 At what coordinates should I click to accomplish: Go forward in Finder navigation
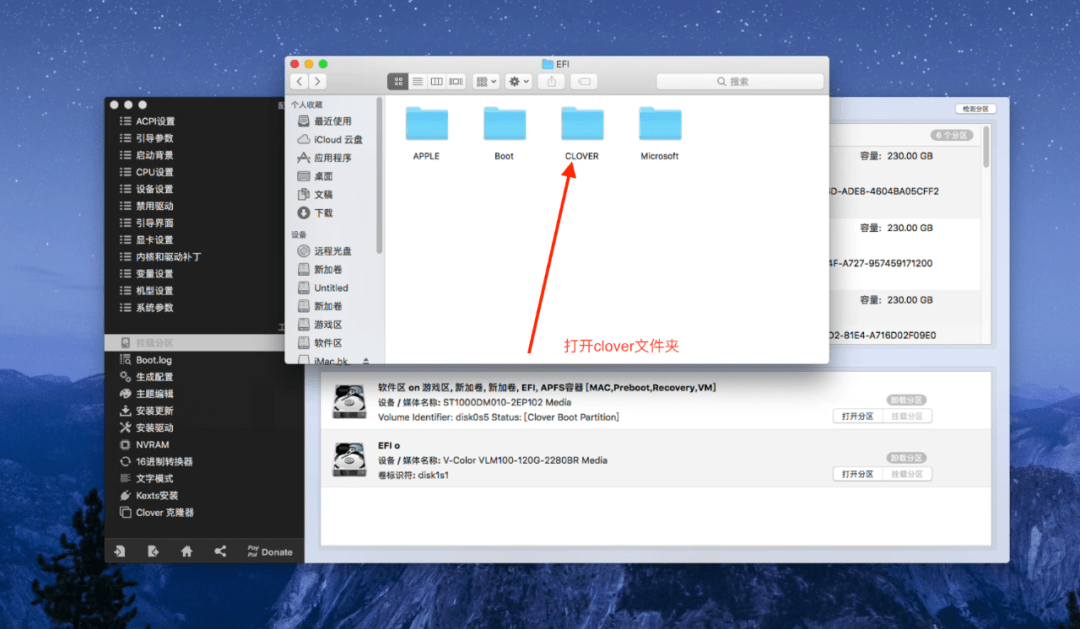point(318,81)
